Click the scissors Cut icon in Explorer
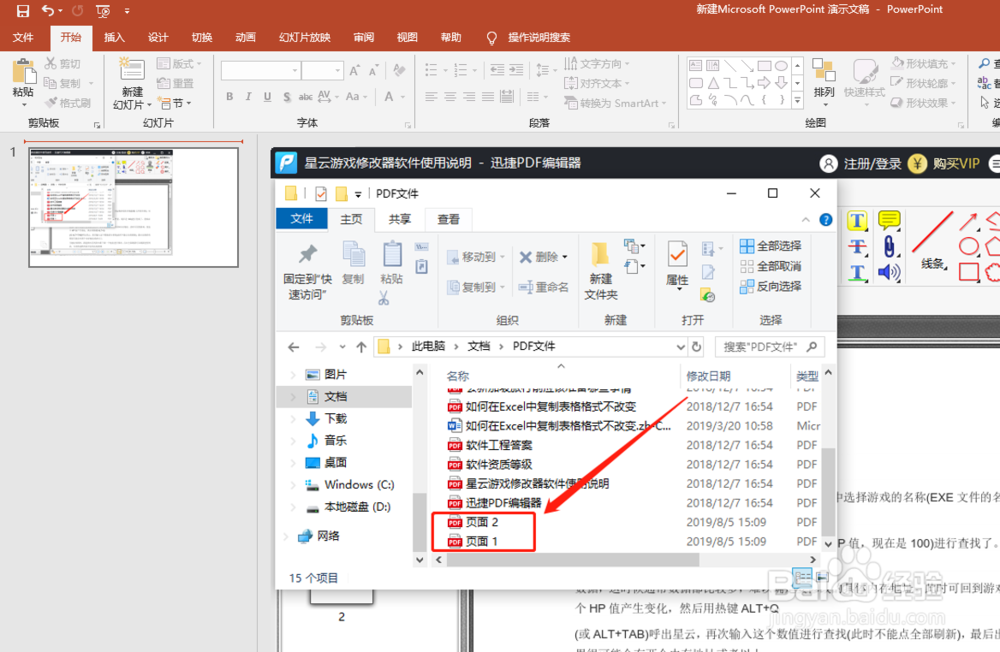1000x652 pixels. click(x=383, y=298)
